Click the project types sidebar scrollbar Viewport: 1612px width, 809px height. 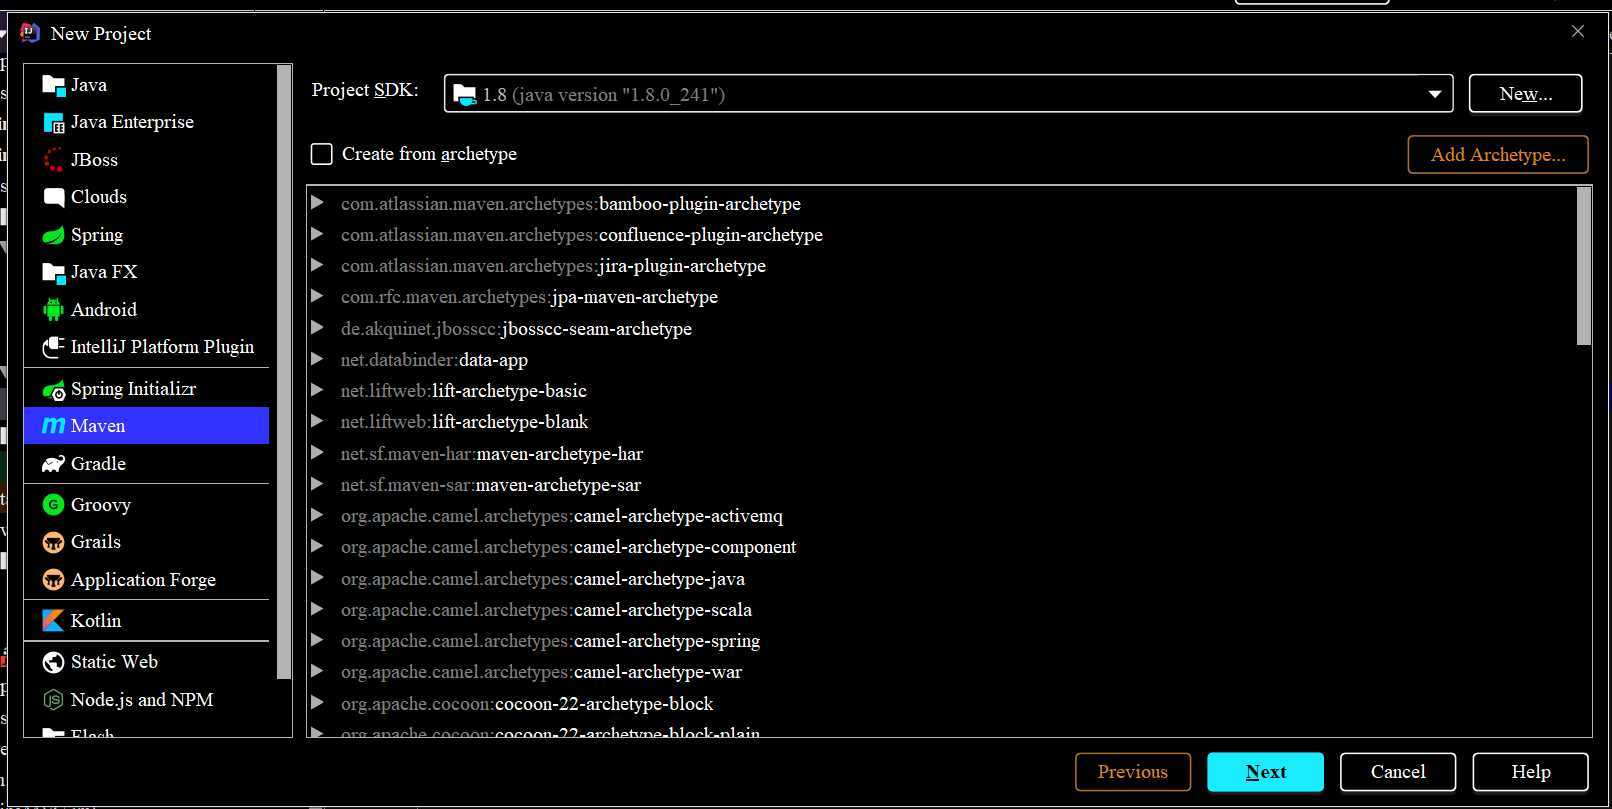[284, 373]
